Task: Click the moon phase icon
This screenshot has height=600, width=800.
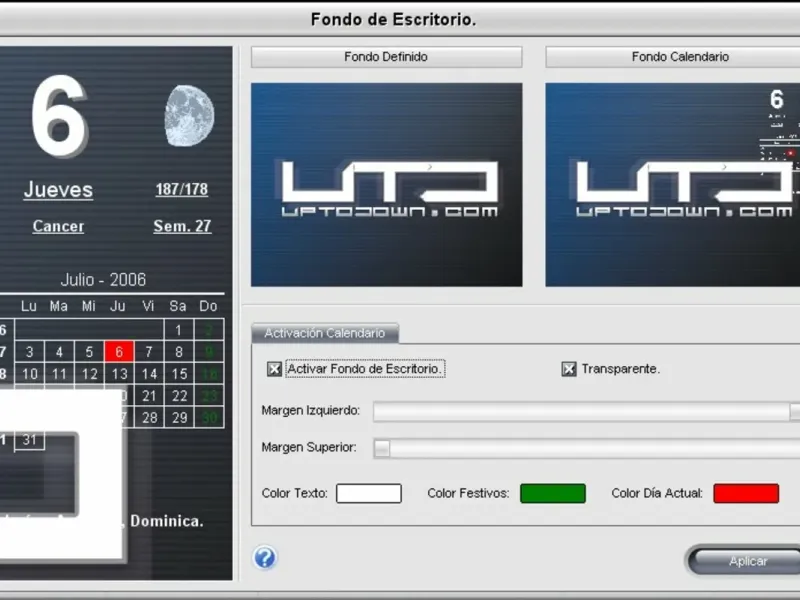Action: click(189, 115)
